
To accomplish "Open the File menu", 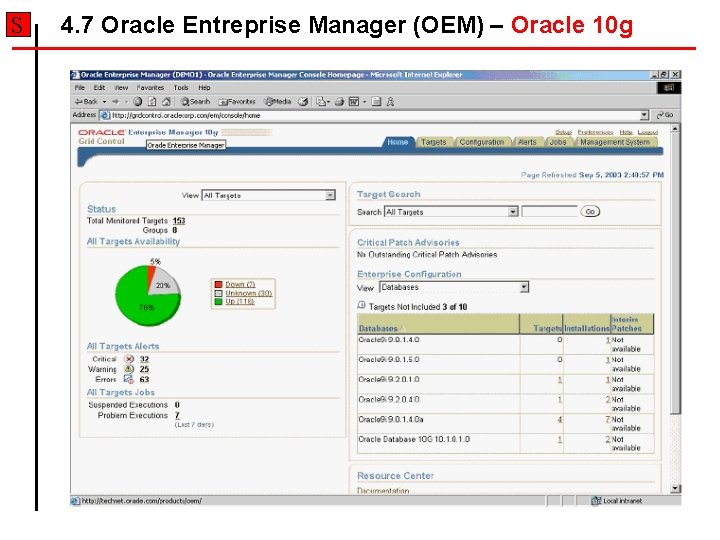I will pos(80,87).
